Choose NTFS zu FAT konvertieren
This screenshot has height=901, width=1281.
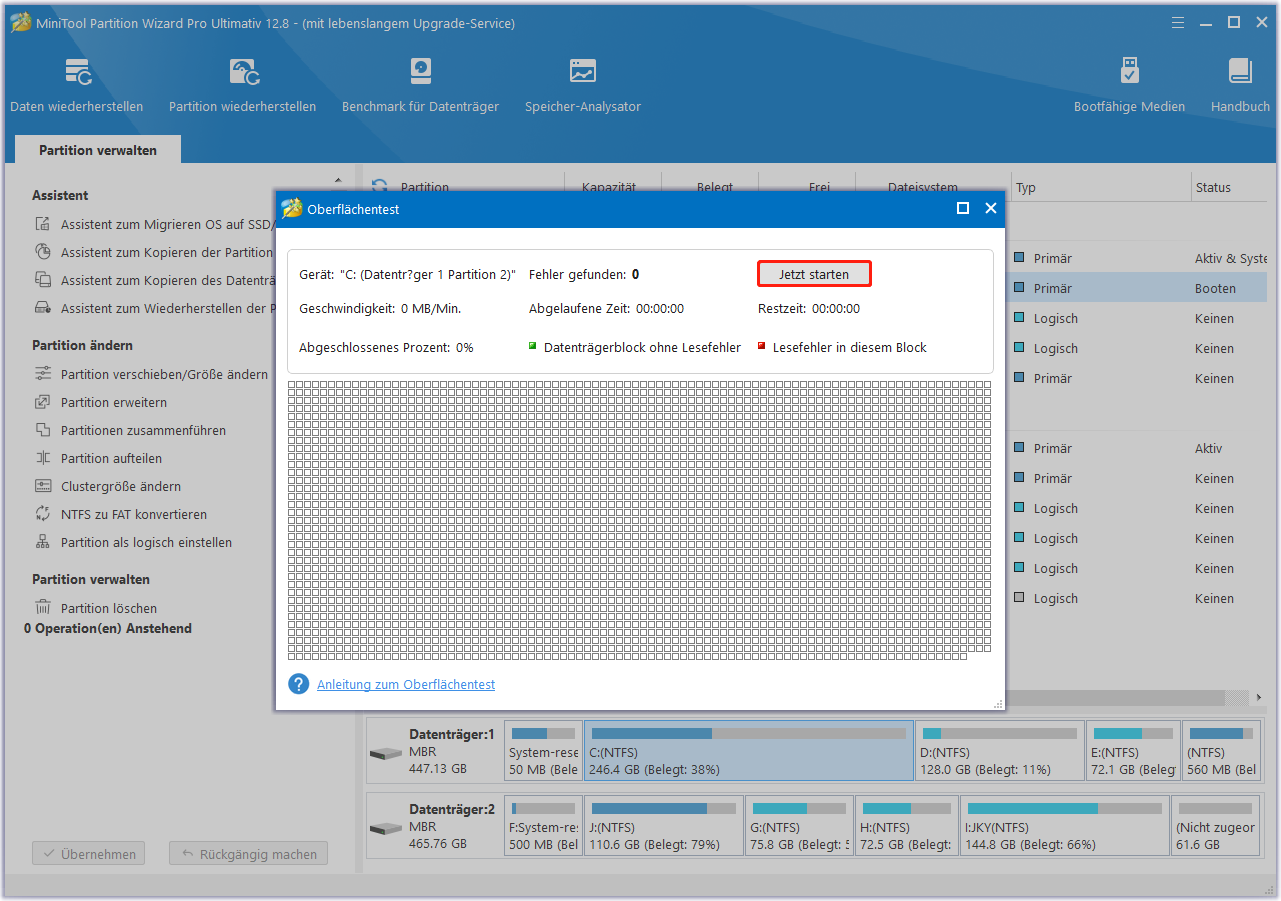tap(121, 514)
